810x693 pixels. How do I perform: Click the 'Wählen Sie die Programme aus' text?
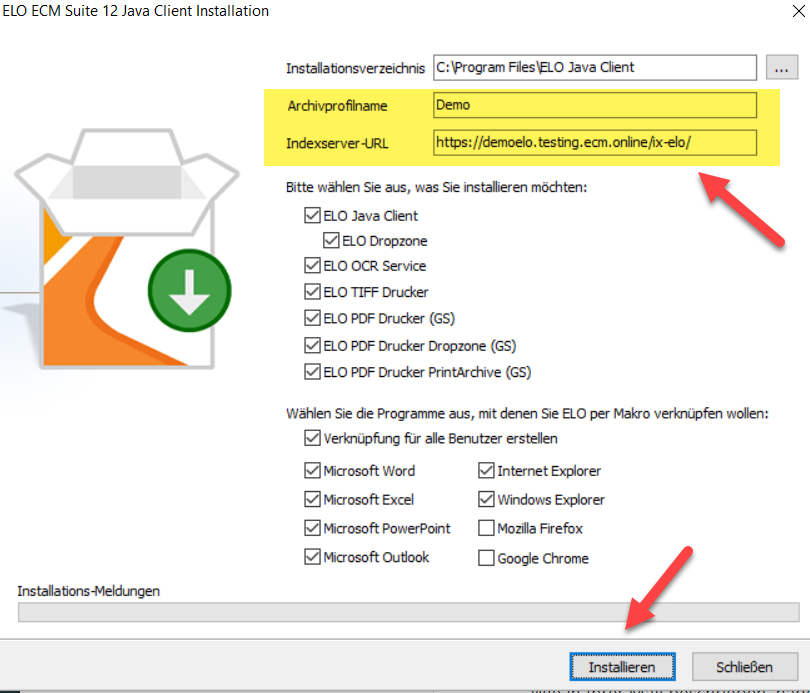click(527, 414)
